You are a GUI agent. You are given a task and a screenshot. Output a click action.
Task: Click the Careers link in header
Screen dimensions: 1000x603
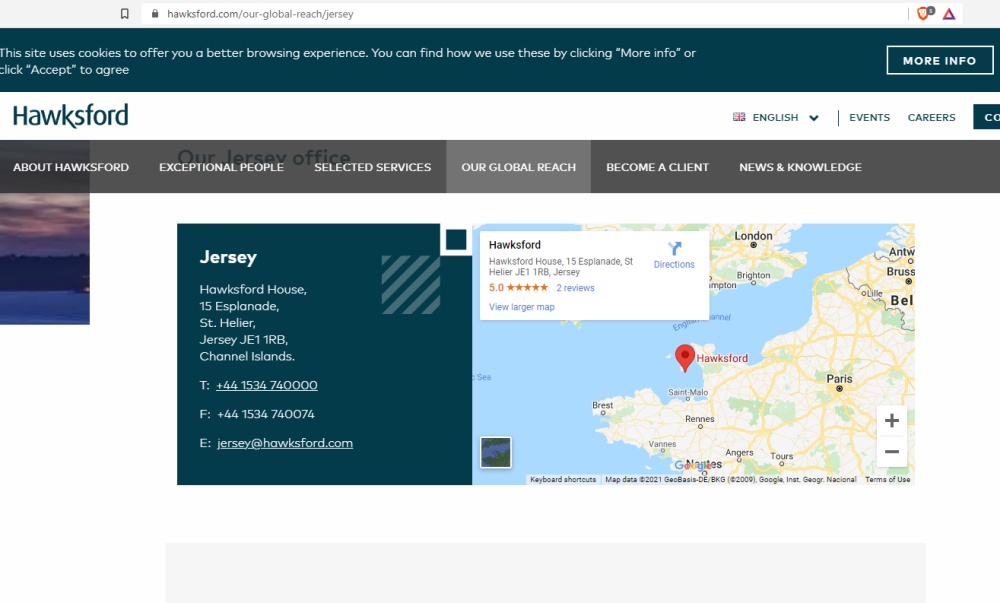931,118
